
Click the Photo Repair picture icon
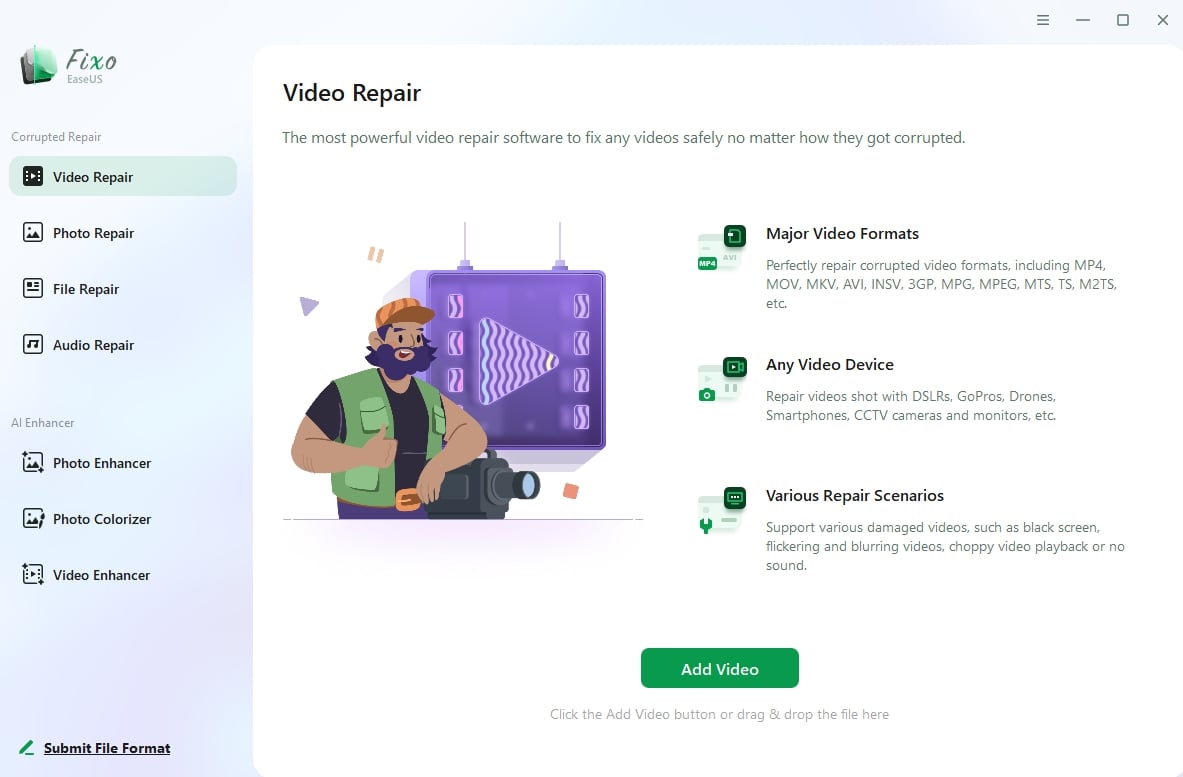point(32,232)
